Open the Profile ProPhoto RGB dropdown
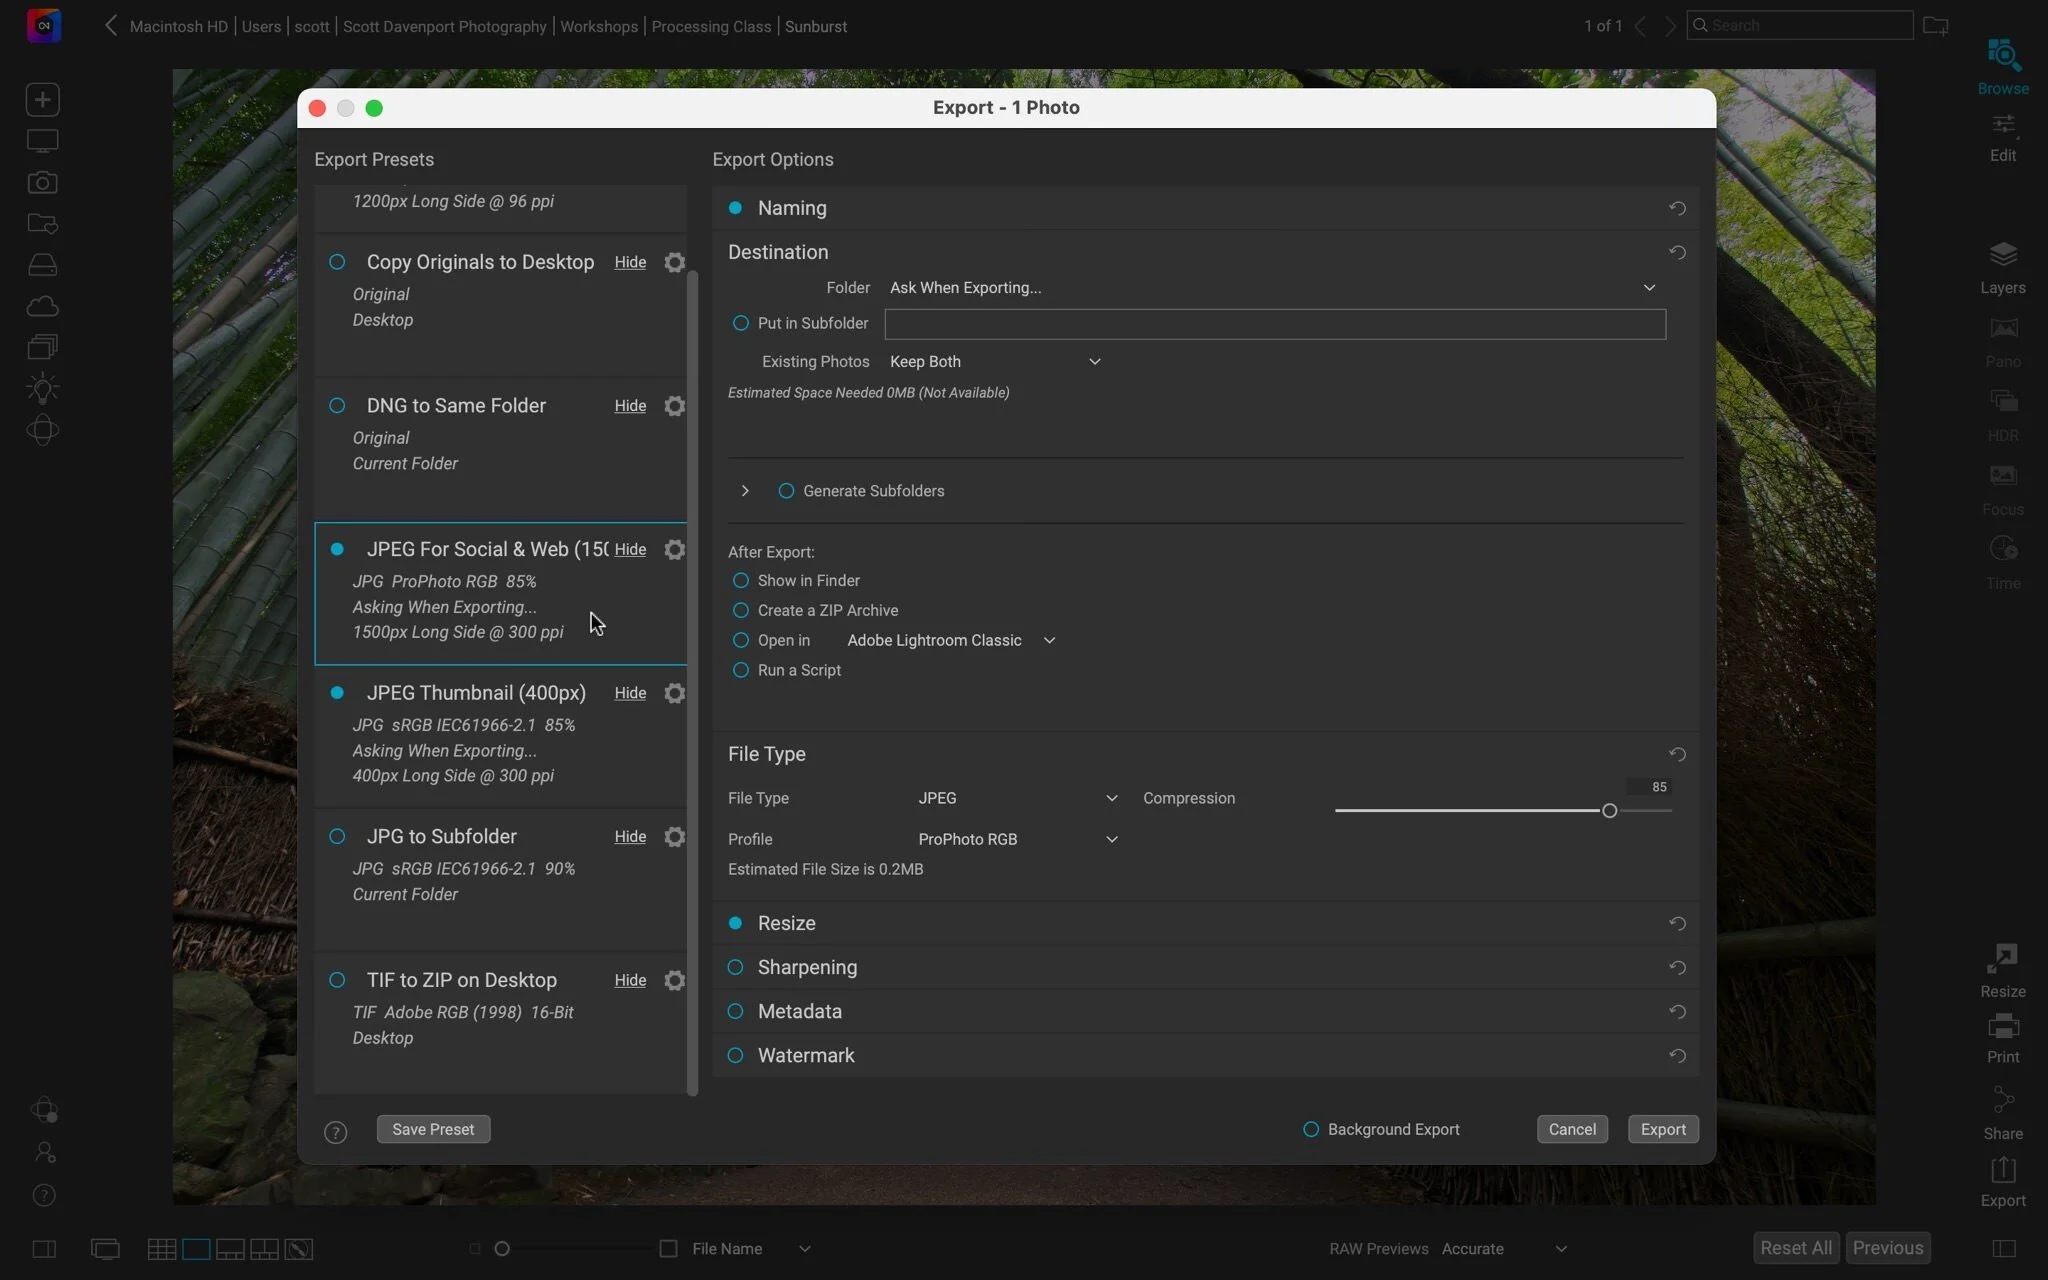Viewport: 2048px width, 1280px height. 1017,839
